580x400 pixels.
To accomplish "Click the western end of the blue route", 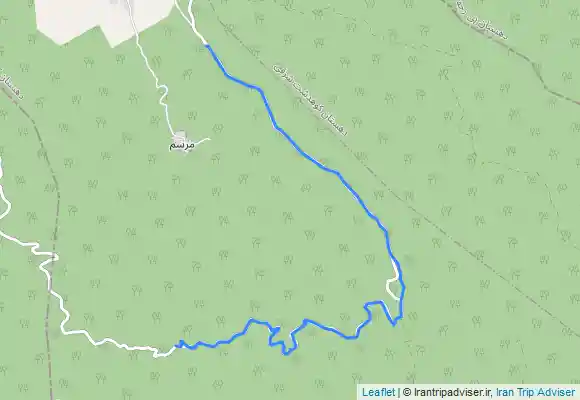I will click(x=178, y=345).
